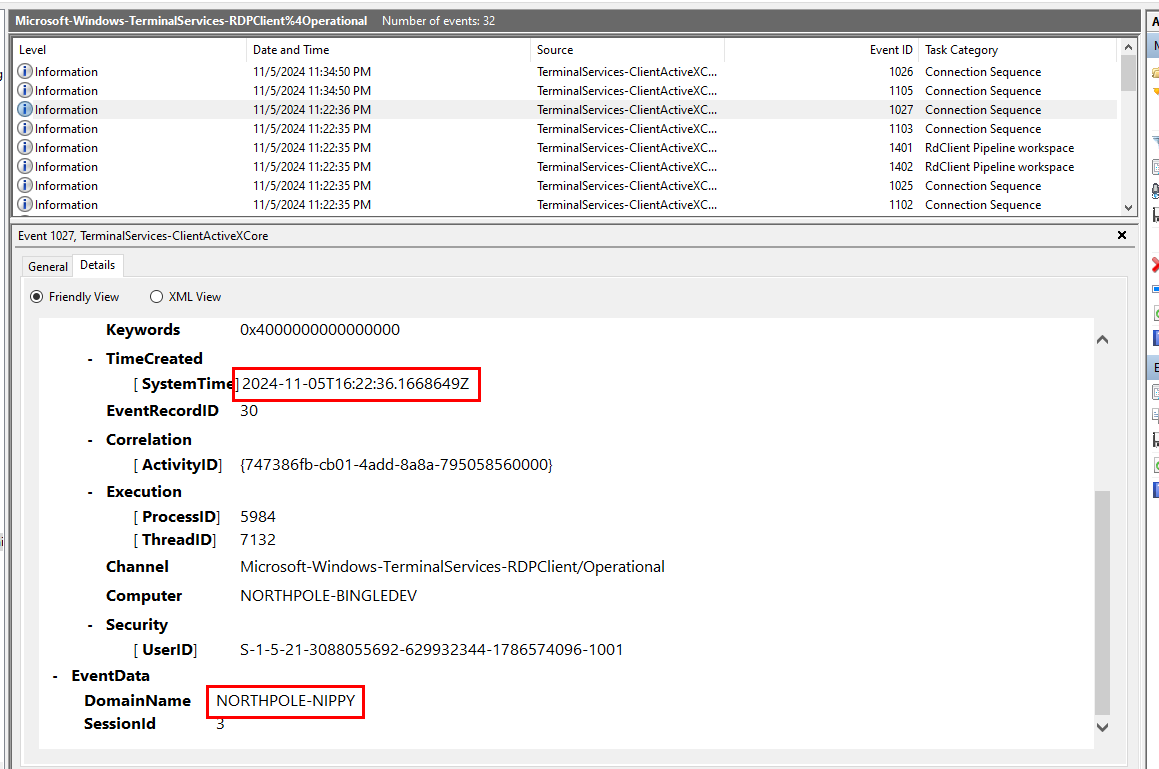The height and width of the screenshot is (769, 1159).
Task: Select the XML View radio button
Action: pyautogui.click(x=156, y=297)
